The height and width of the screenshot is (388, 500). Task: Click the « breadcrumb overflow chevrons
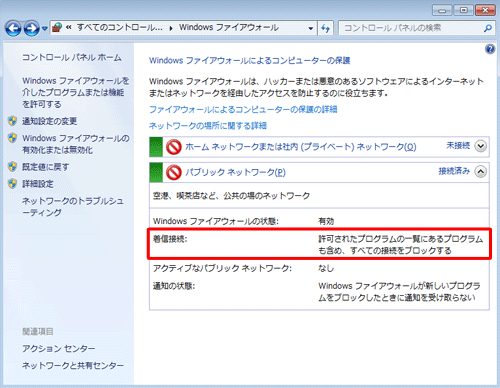click(69, 27)
